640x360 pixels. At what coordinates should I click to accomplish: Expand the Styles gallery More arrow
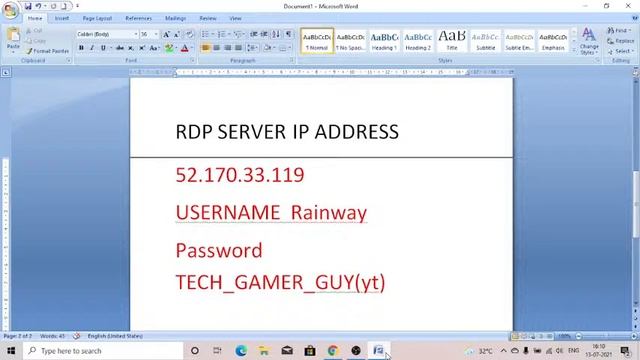(573, 50)
